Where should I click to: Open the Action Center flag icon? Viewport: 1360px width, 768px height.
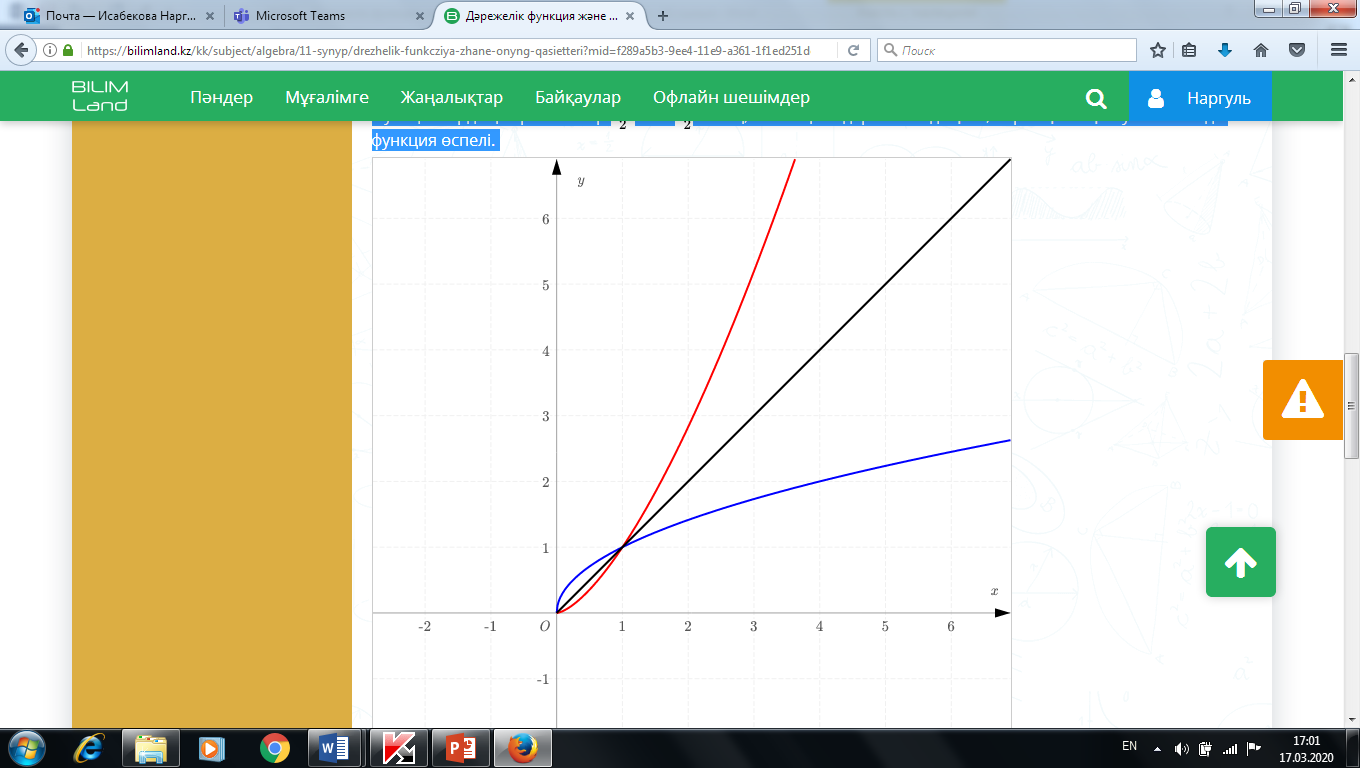[x=1253, y=748]
